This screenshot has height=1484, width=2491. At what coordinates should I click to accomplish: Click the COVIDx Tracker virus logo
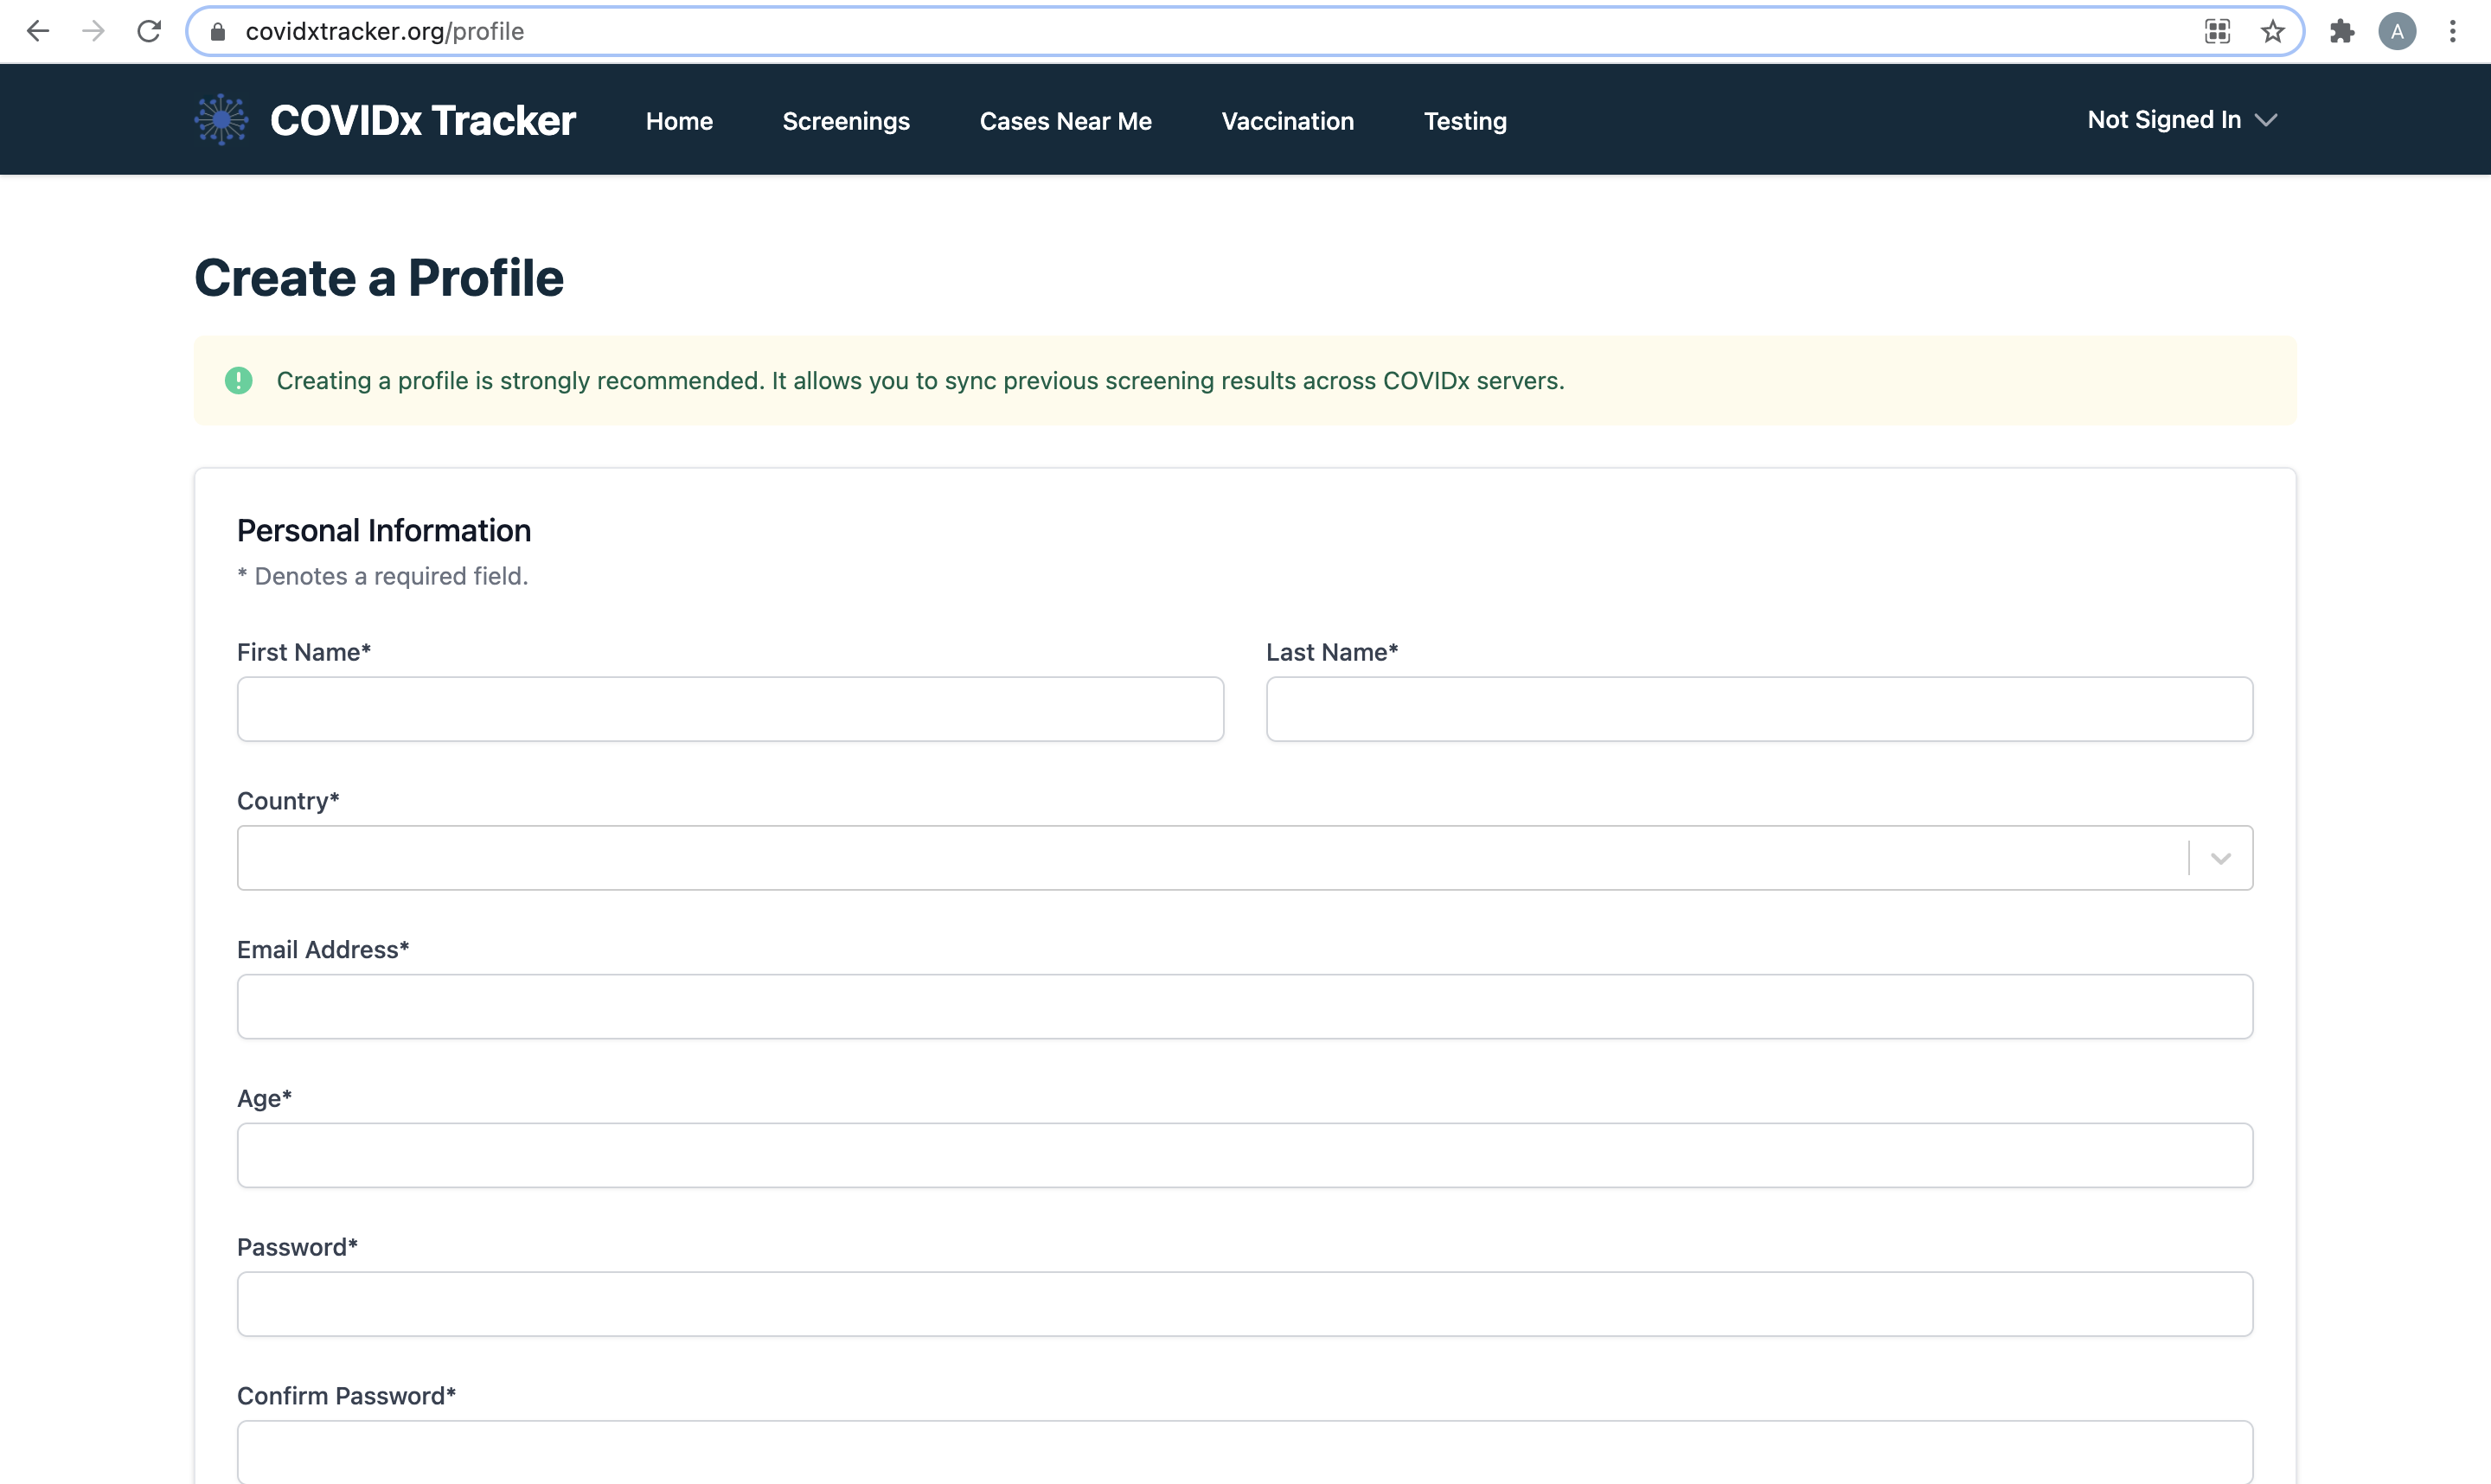[x=221, y=120]
